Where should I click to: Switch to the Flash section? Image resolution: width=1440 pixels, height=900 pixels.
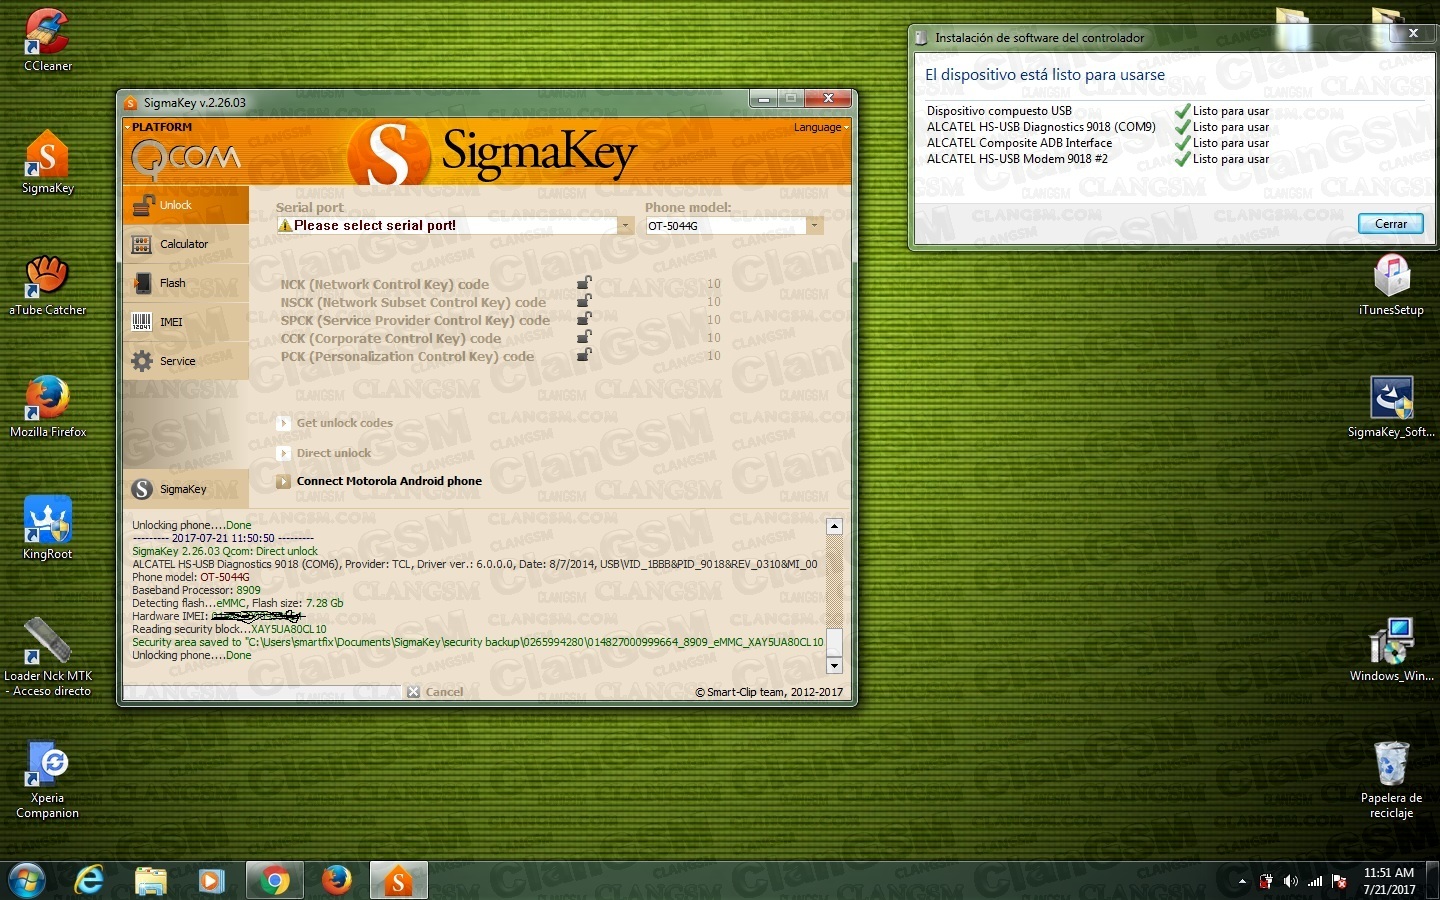(x=186, y=283)
